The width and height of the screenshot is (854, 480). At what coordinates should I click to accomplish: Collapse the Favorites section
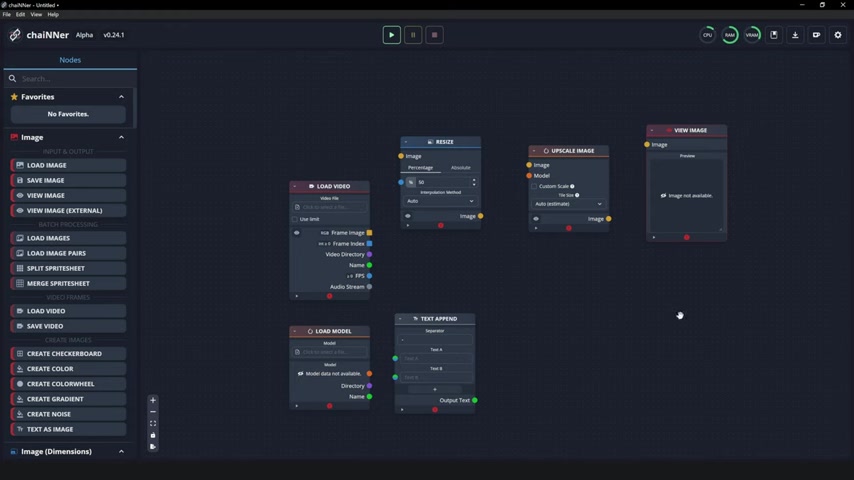(121, 97)
